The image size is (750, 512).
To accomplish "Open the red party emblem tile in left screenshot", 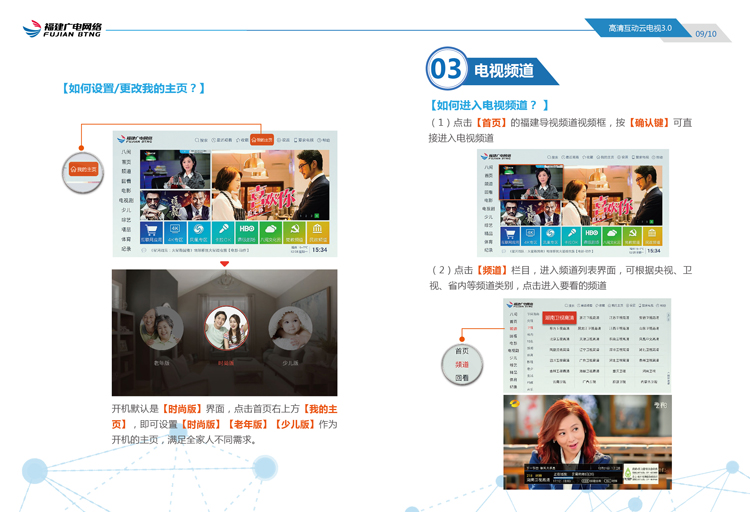I will click(294, 232).
